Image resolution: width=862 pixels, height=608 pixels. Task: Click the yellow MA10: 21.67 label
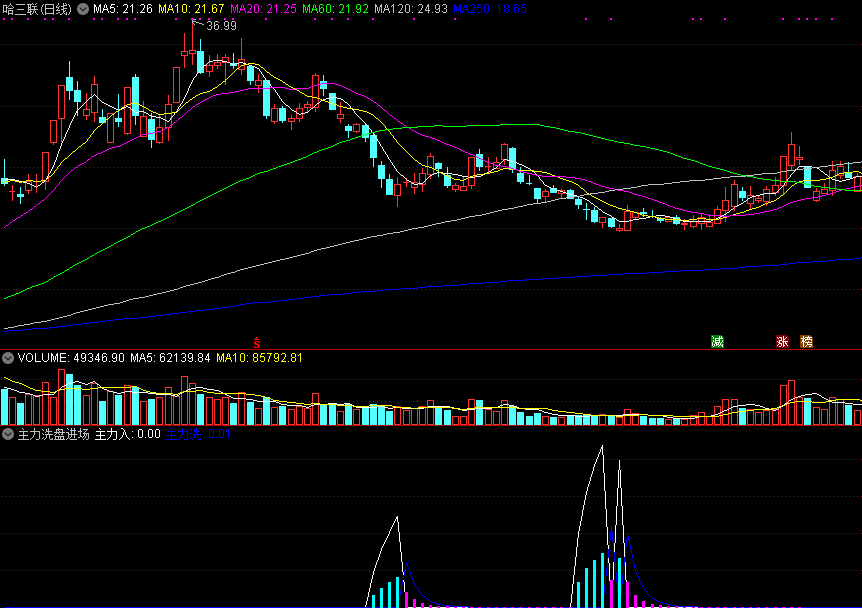pyautogui.click(x=191, y=9)
